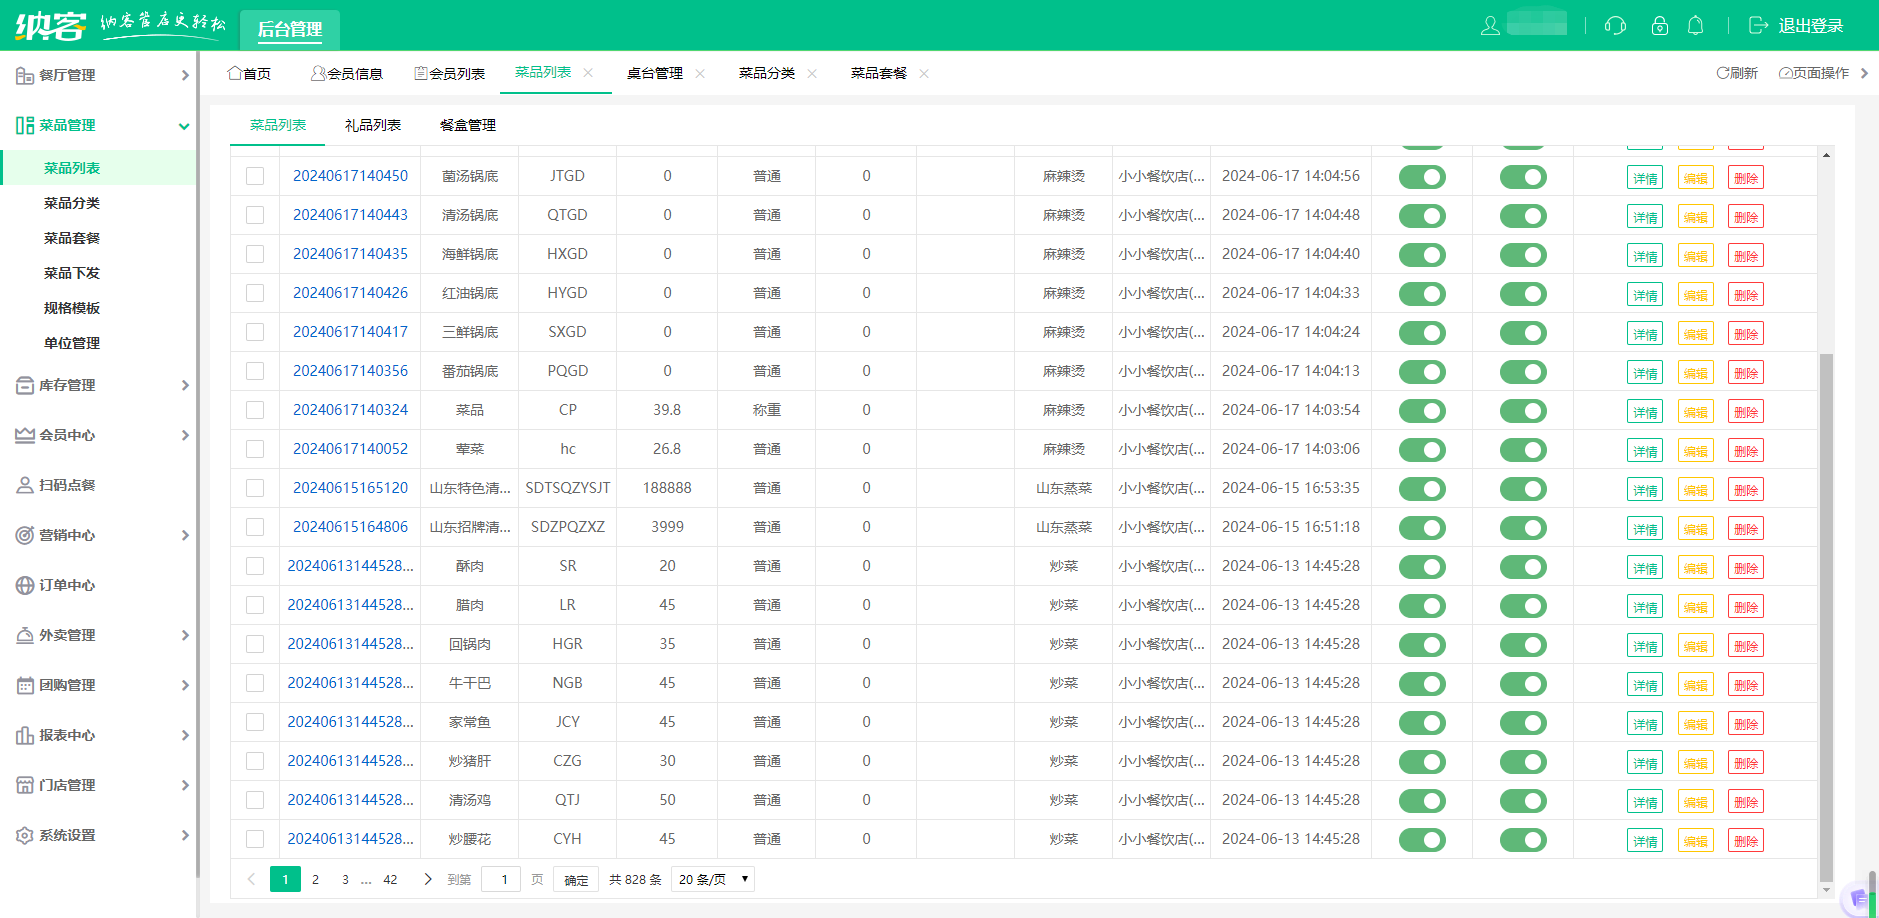The image size is (1879, 918).
Task: Open the customer service headset icon
Action: pos(1616,27)
